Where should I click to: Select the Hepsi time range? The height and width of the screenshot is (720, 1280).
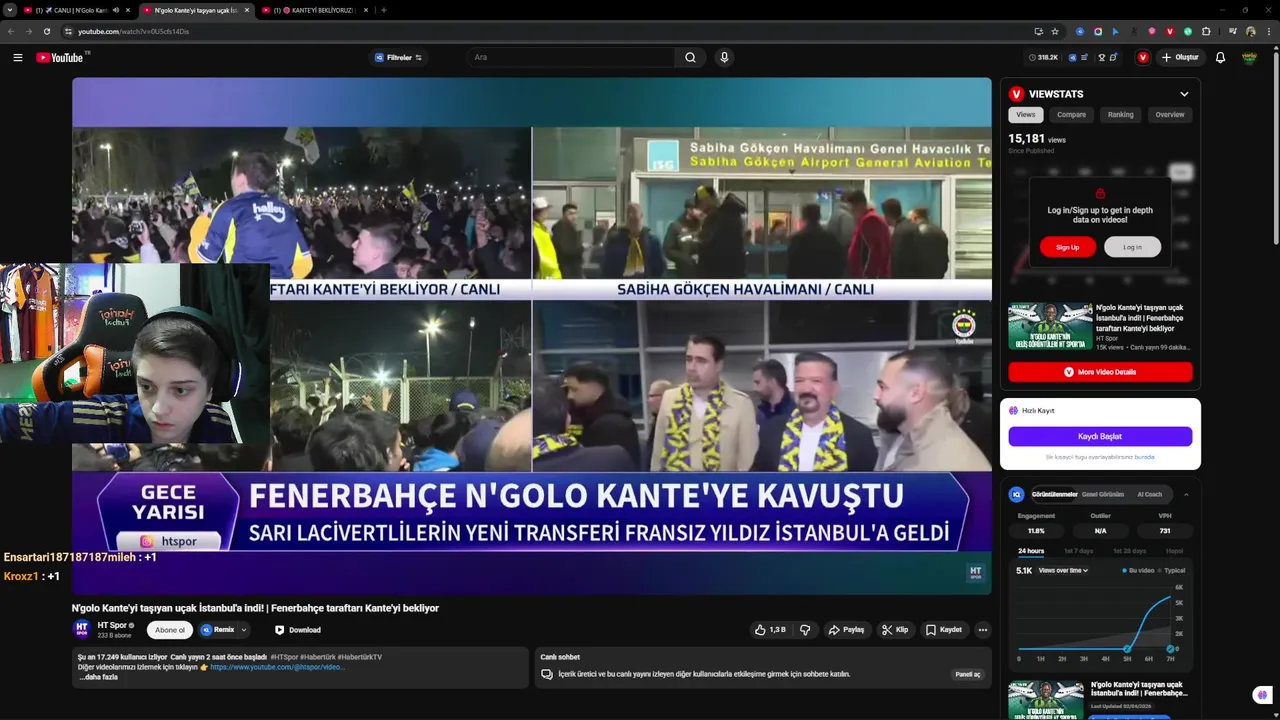tap(1175, 551)
